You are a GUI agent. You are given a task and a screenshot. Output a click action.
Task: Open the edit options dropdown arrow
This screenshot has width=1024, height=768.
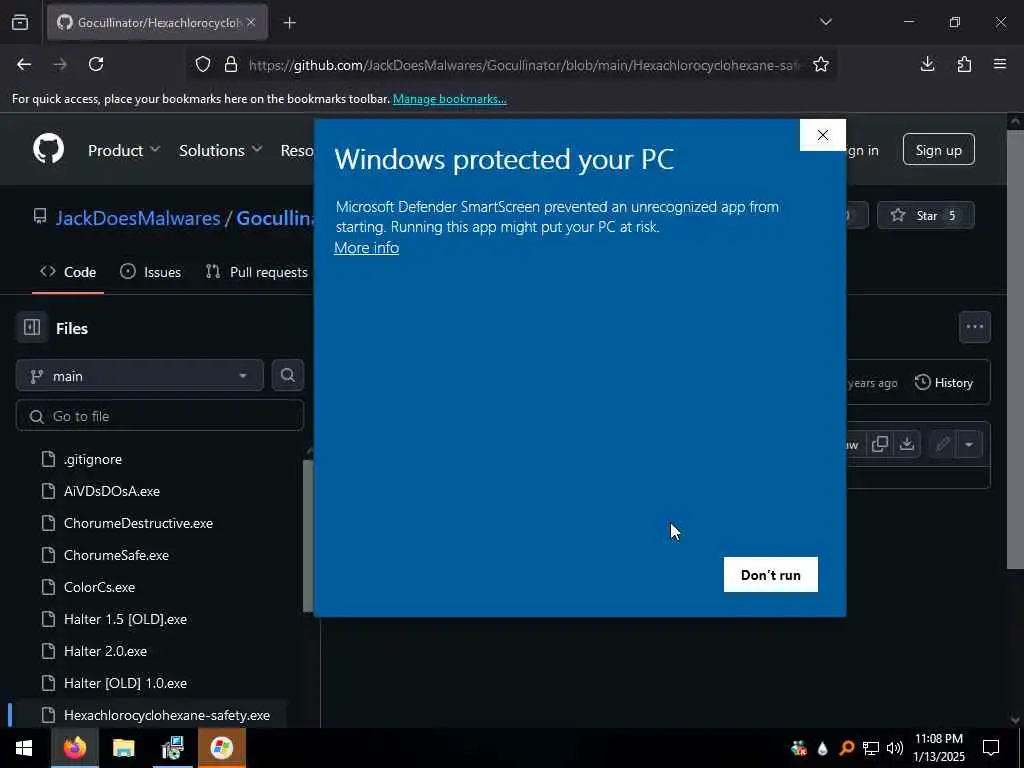click(x=969, y=445)
